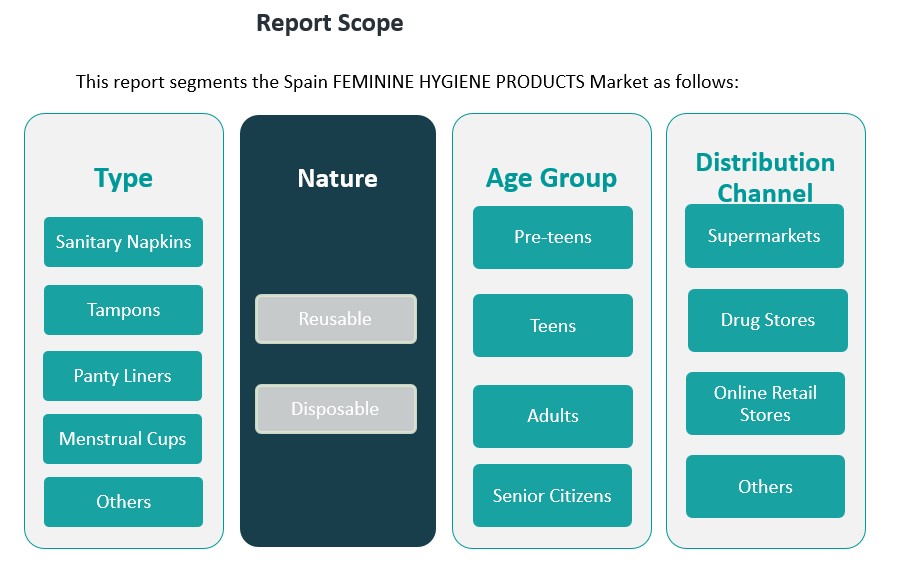
Task: Select the Teens box
Action: coord(552,326)
